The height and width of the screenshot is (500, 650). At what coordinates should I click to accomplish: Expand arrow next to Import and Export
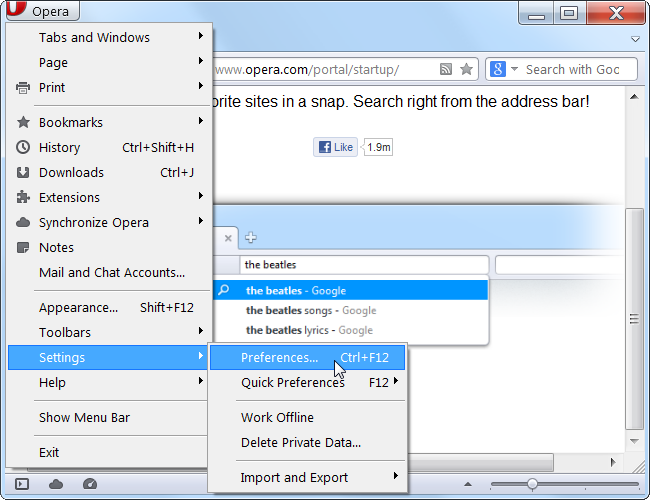pos(396,476)
